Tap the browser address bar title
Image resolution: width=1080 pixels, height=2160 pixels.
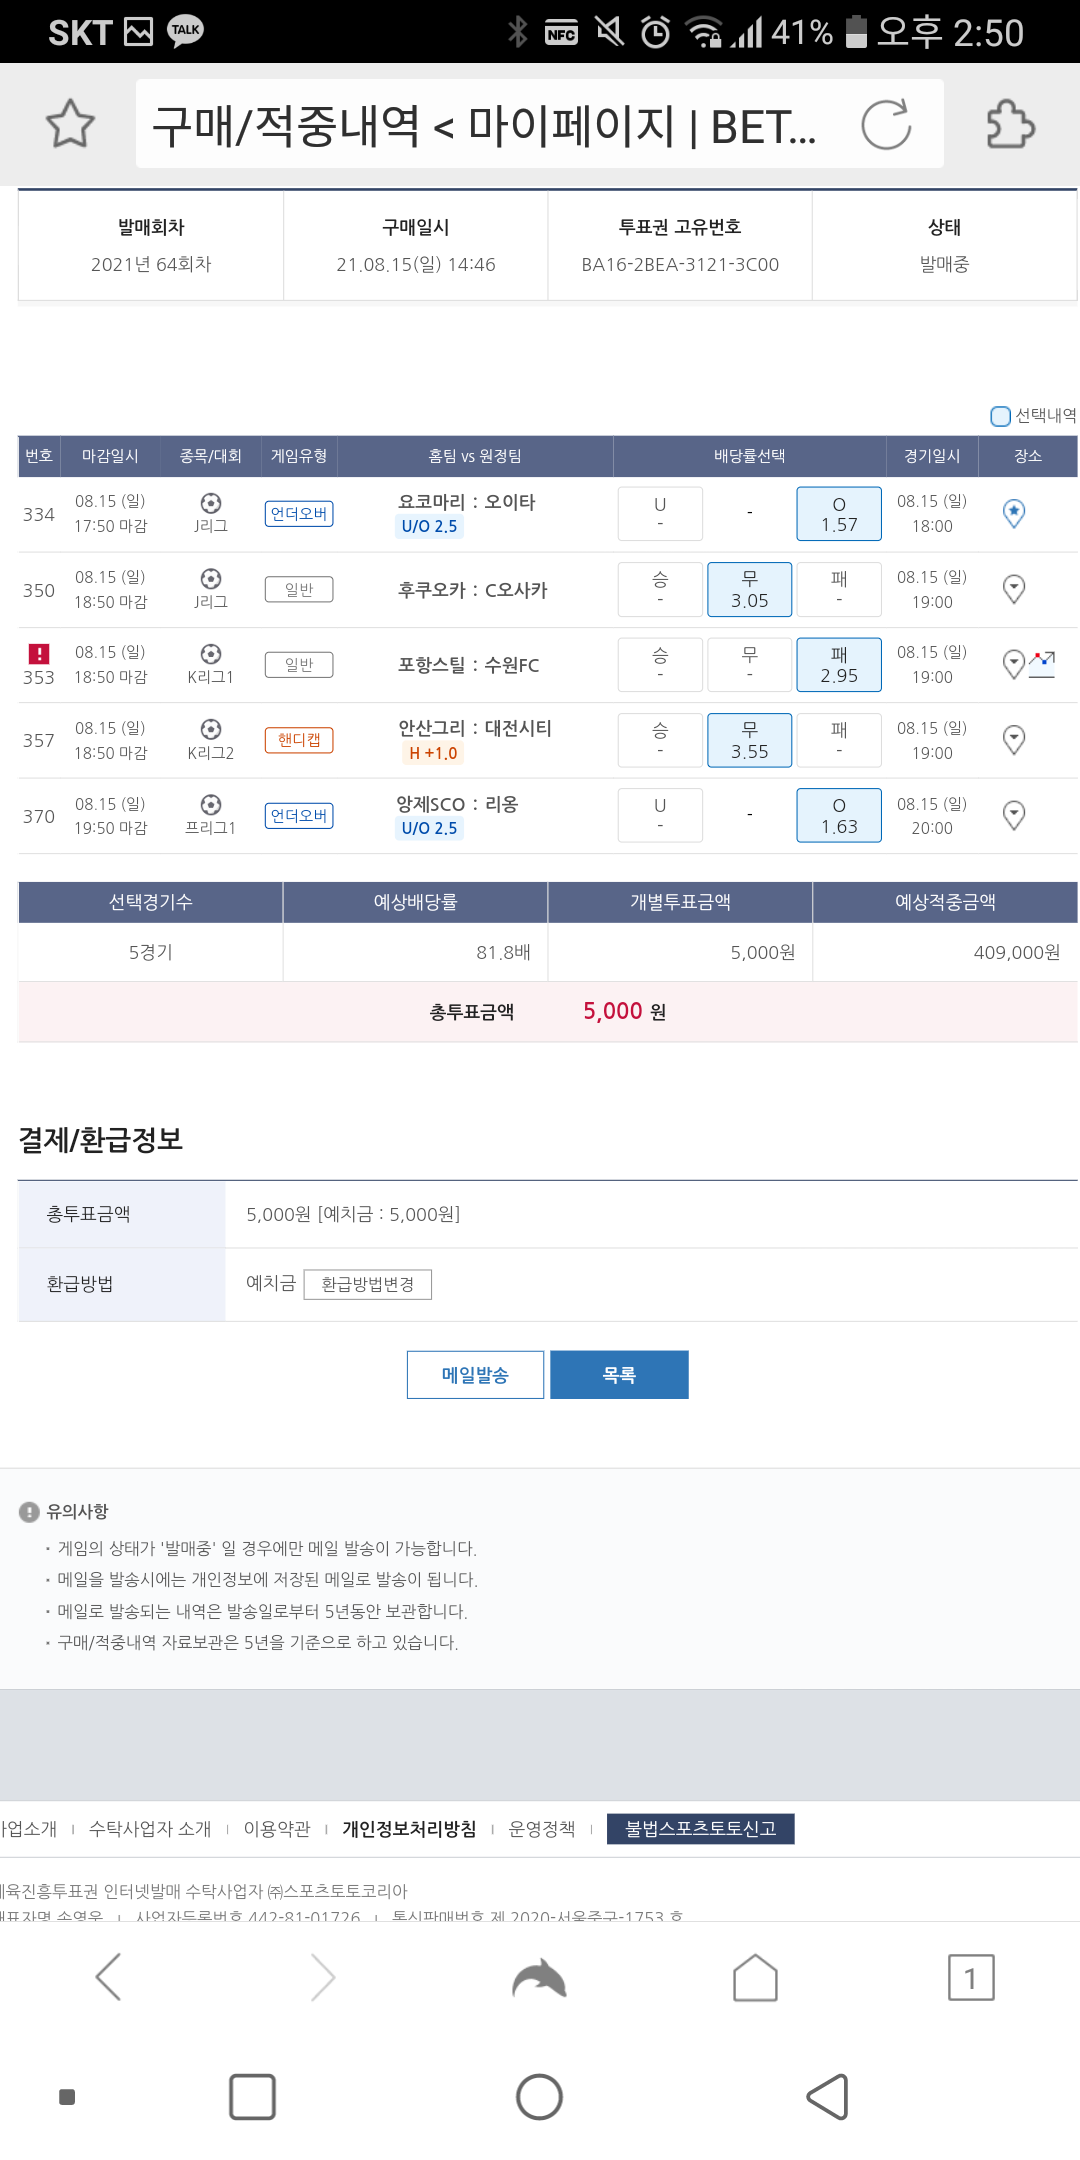pyautogui.click(x=485, y=125)
